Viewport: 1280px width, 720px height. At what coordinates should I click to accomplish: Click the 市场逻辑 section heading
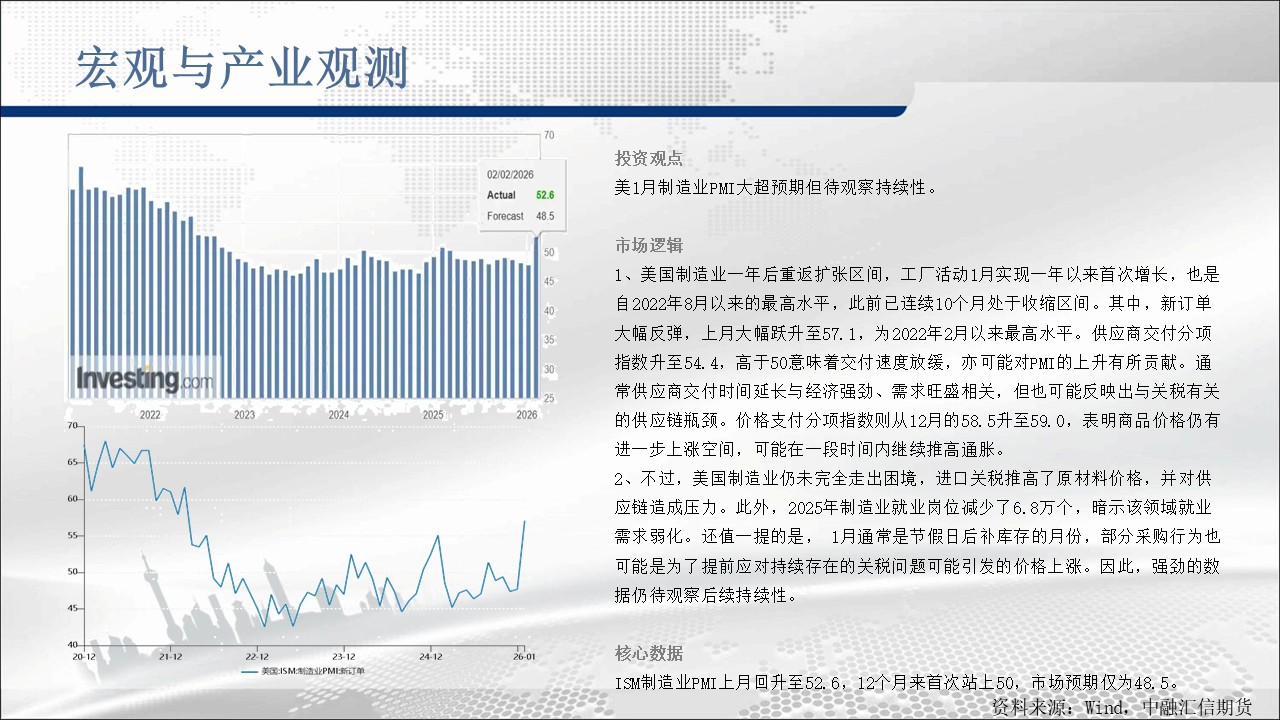(x=649, y=245)
